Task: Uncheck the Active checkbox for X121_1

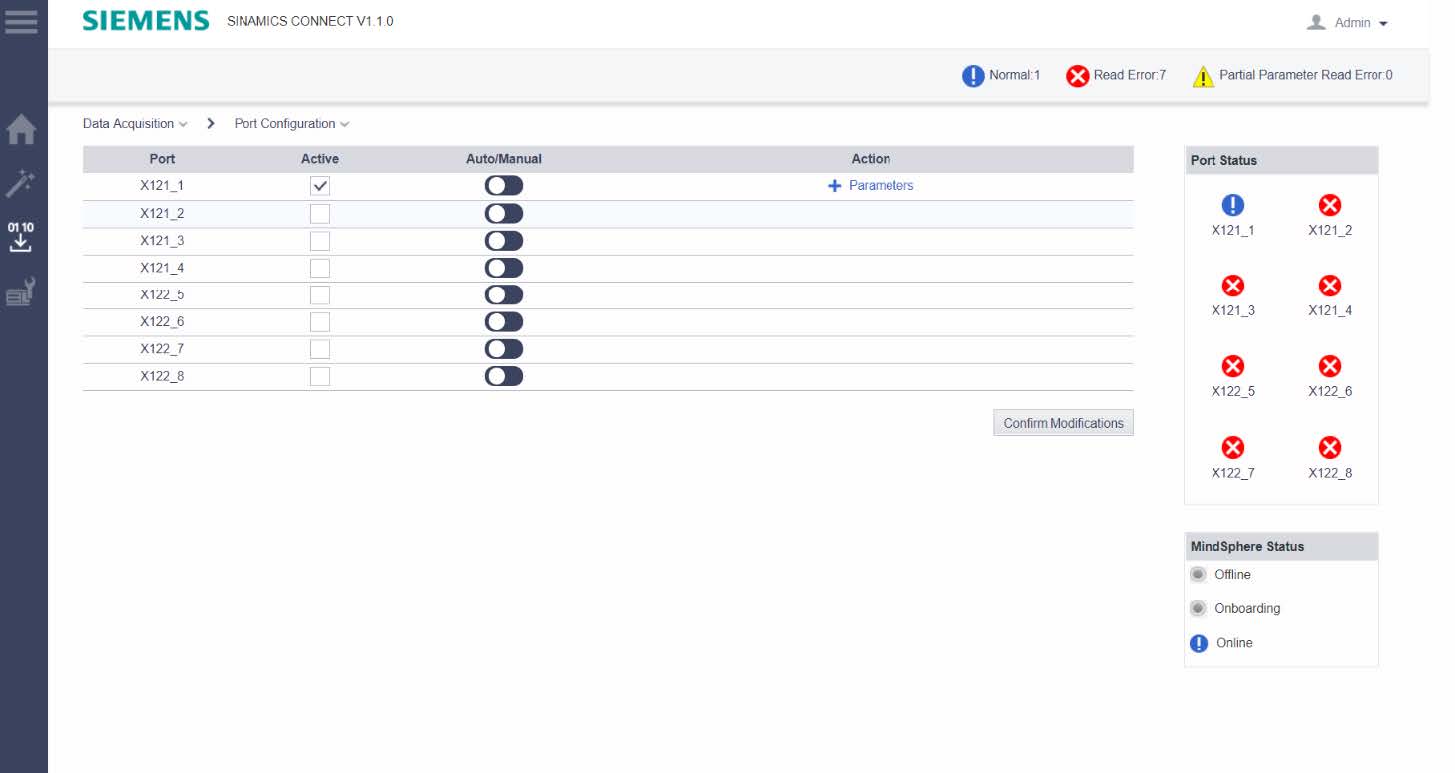Action: pyautogui.click(x=320, y=186)
